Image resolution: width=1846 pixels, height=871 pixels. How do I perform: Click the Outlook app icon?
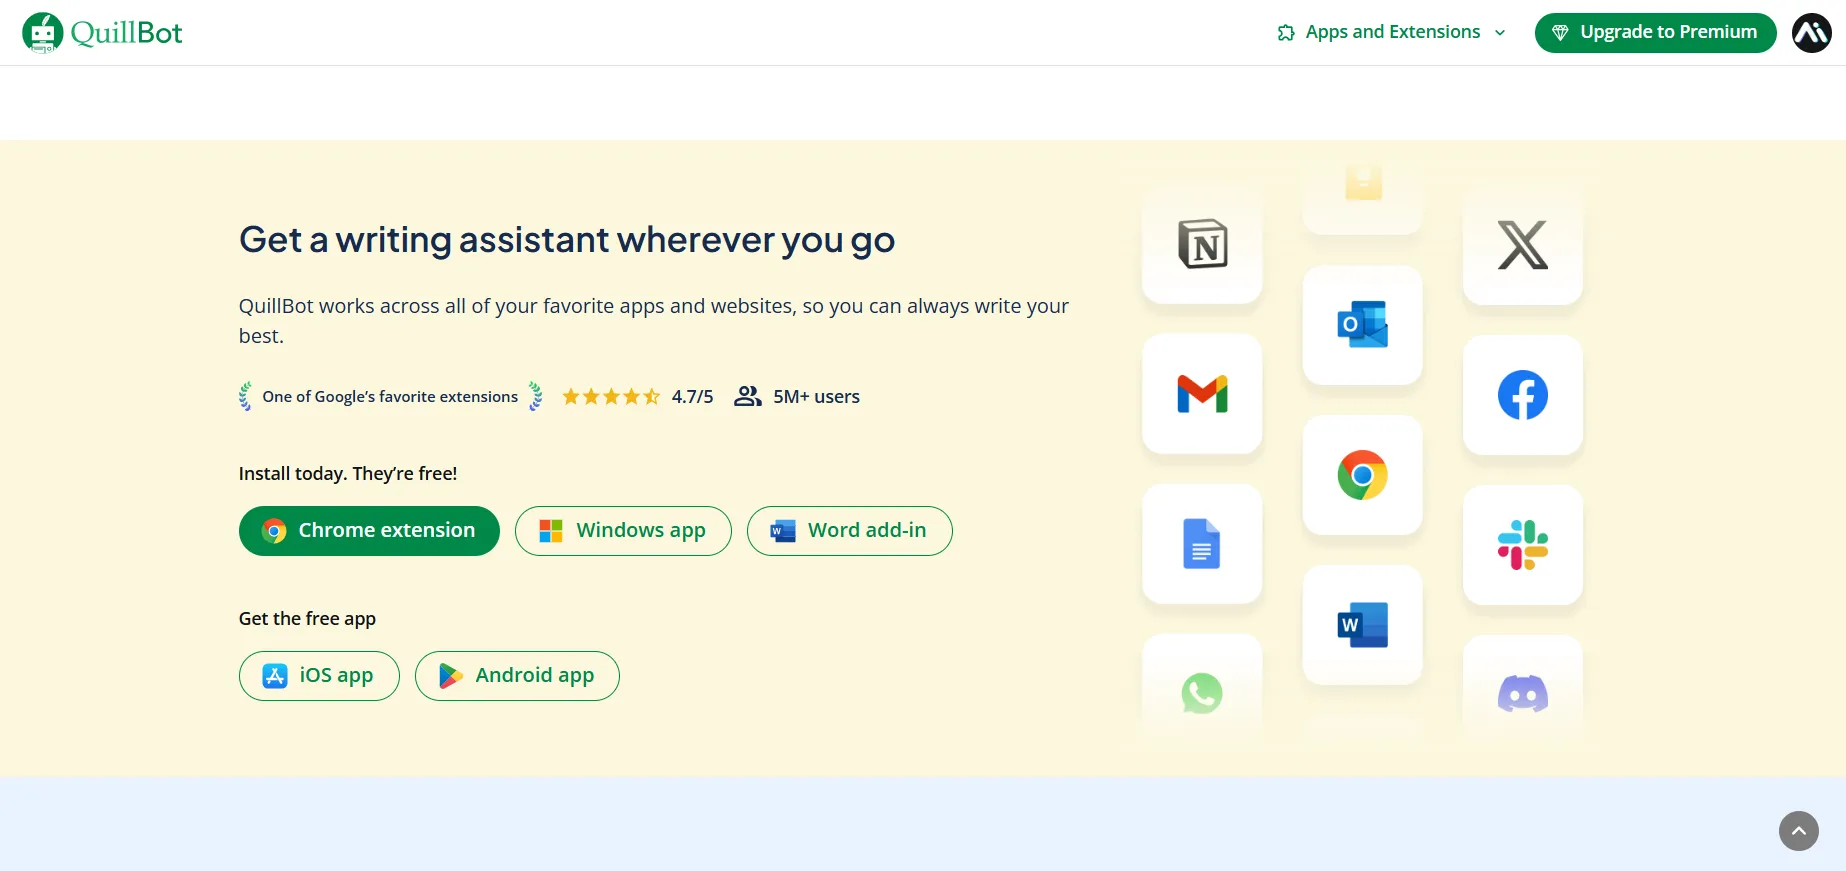[x=1362, y=325]
